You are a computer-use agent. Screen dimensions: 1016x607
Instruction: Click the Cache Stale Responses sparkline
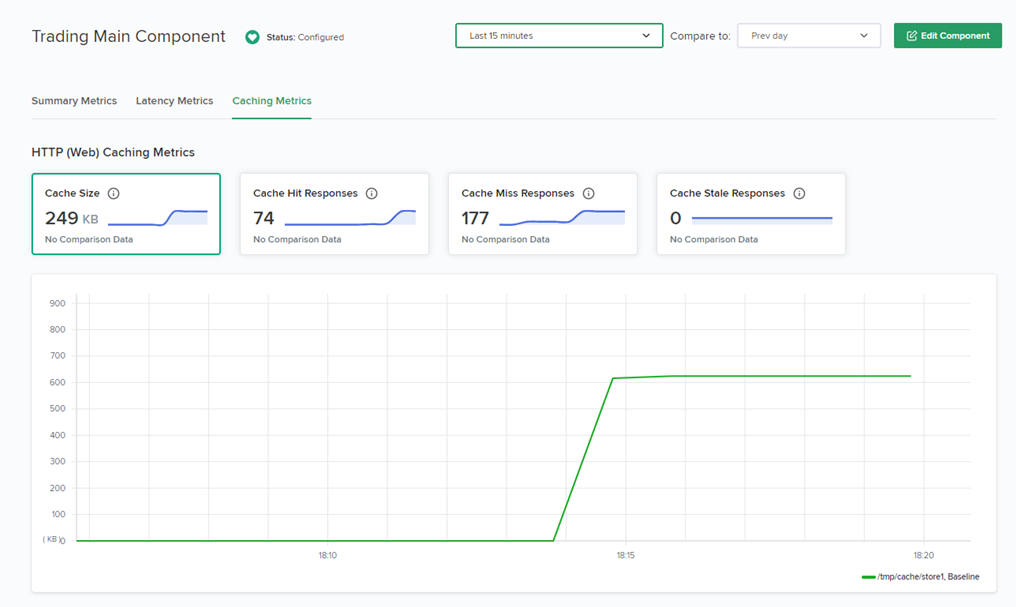762,219
